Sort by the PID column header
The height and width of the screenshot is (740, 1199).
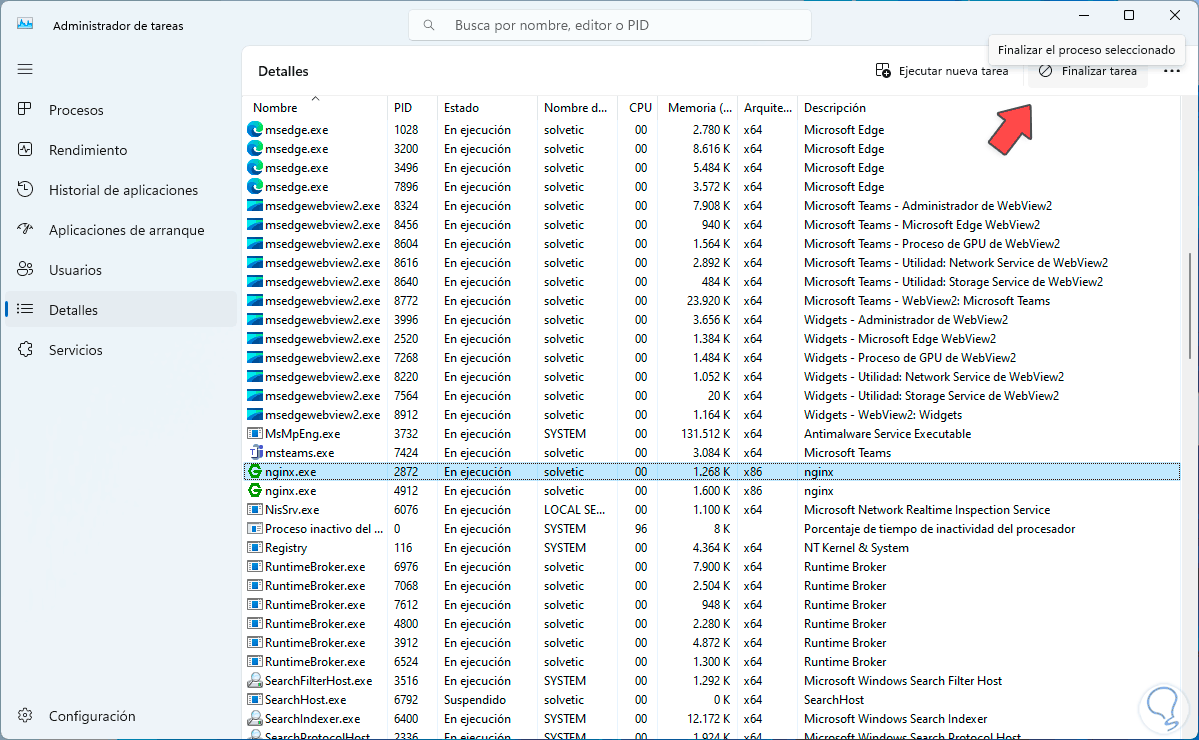click(412, 108)
